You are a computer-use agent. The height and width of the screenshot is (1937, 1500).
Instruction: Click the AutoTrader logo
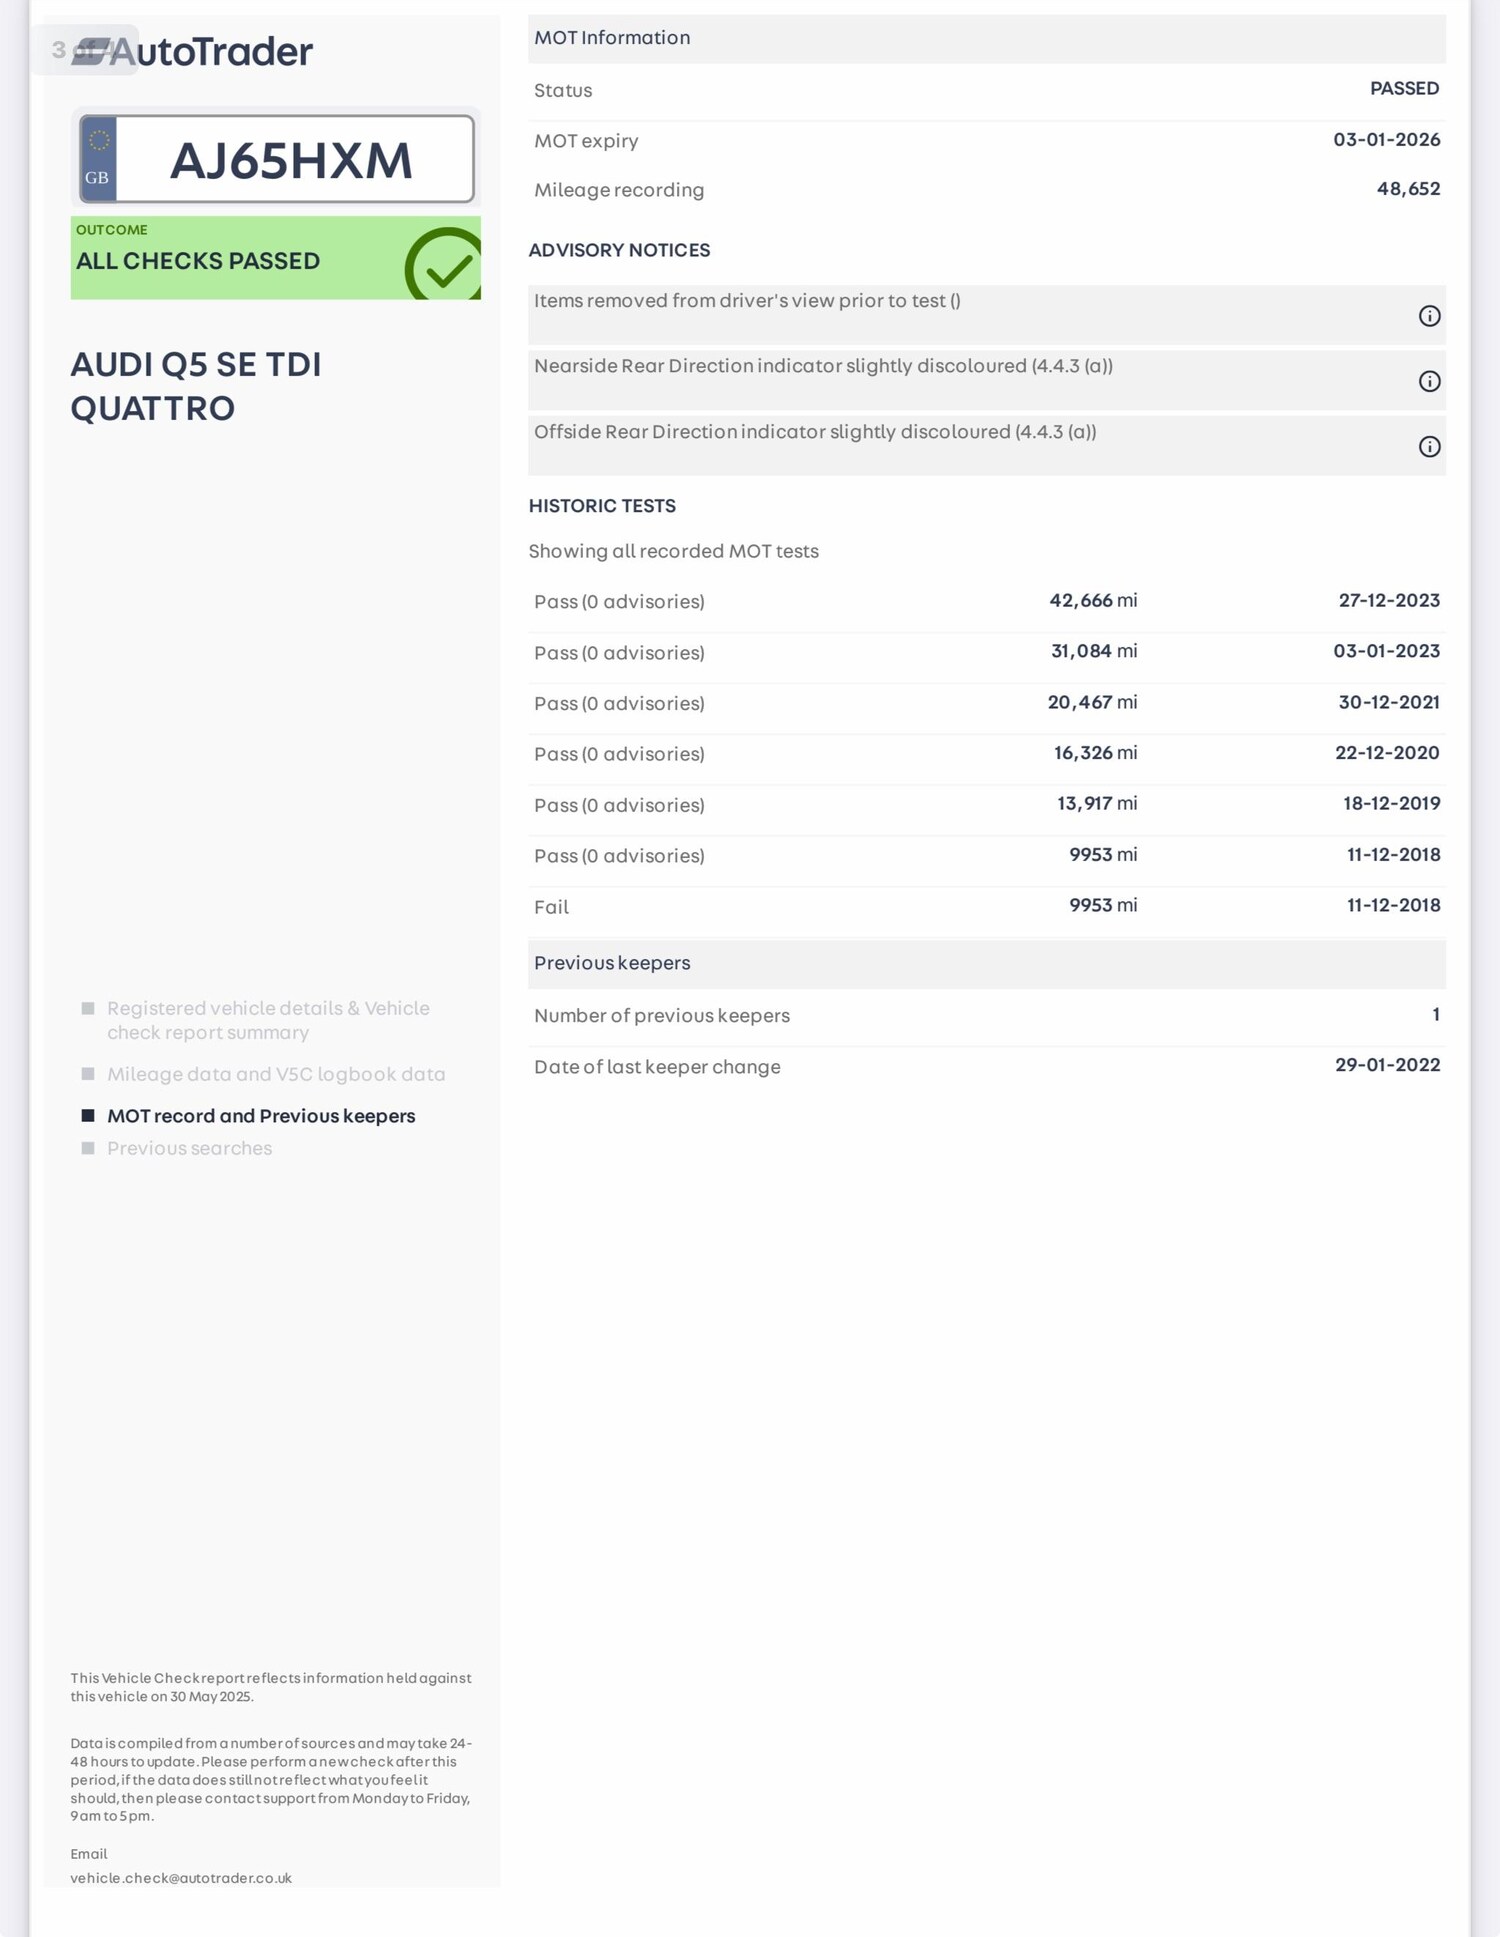(x=192, y=52)
